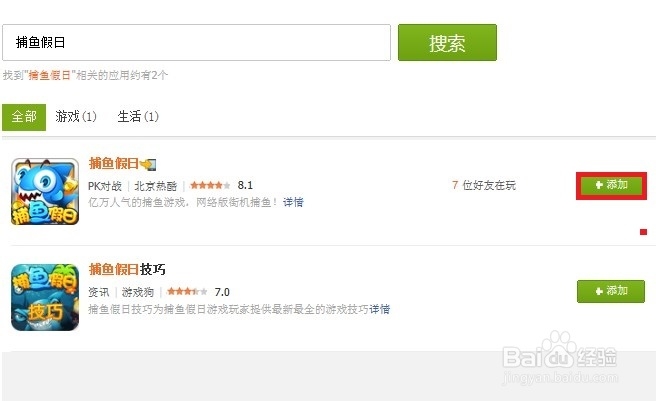This screenshot has height=401, width=656.
Task: Select the 全部 tab
Action: pos(24,117)
